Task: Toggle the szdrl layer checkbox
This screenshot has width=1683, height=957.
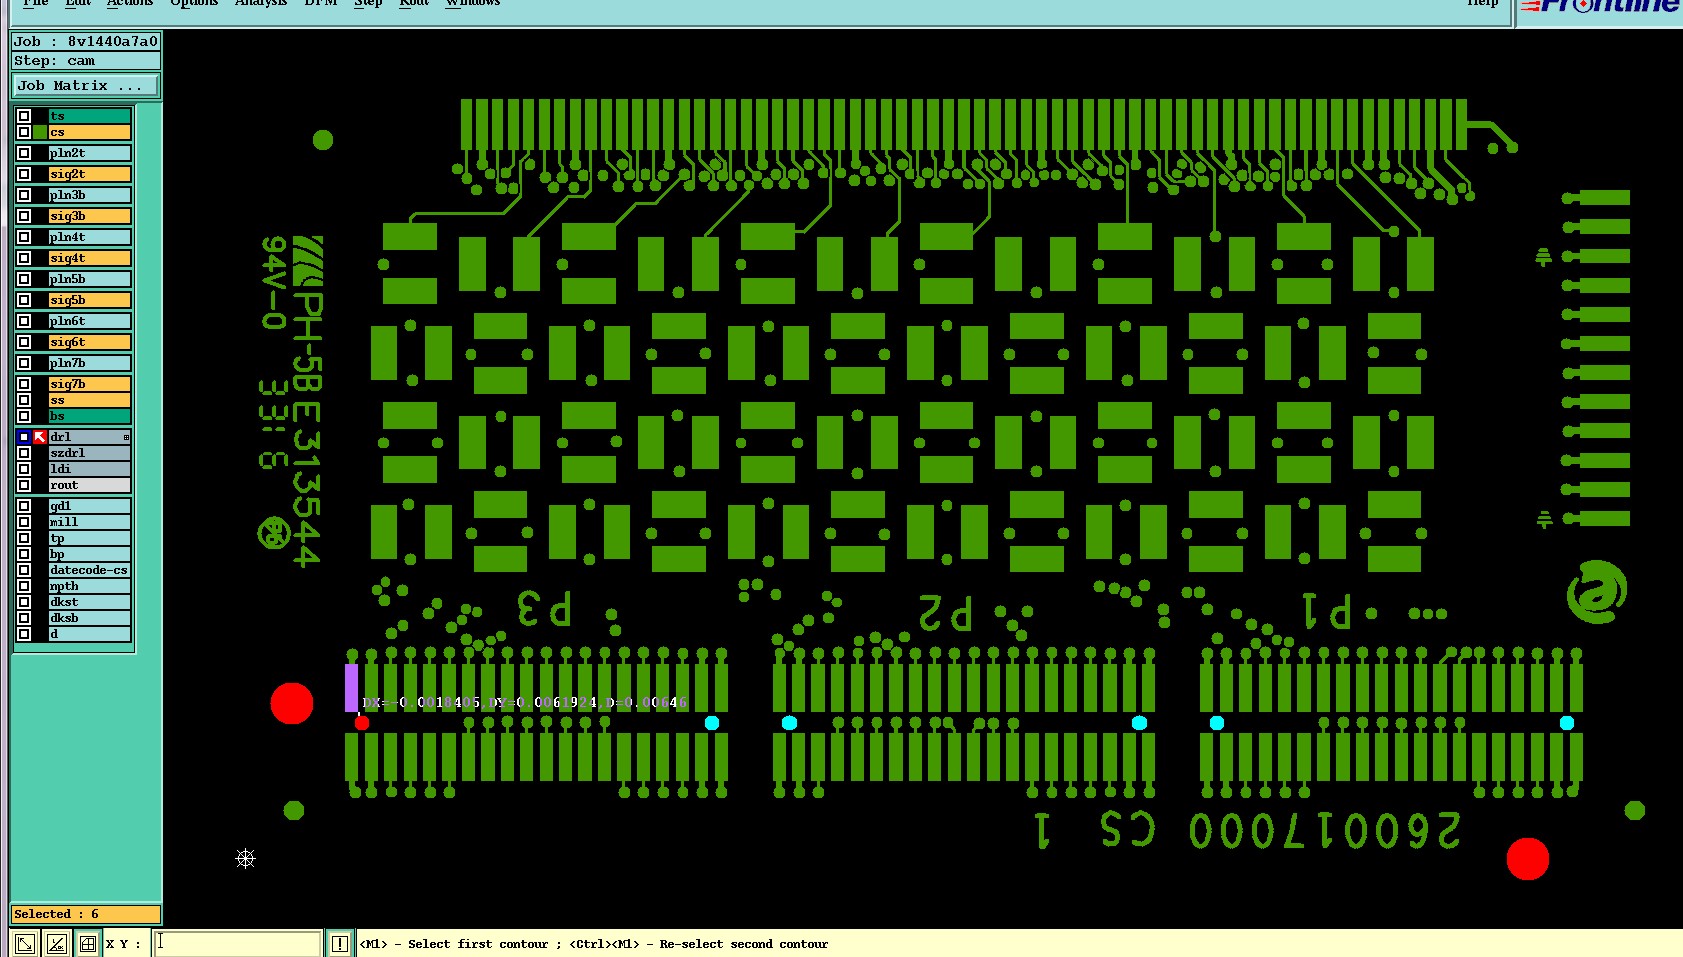Action: point(24,453)
